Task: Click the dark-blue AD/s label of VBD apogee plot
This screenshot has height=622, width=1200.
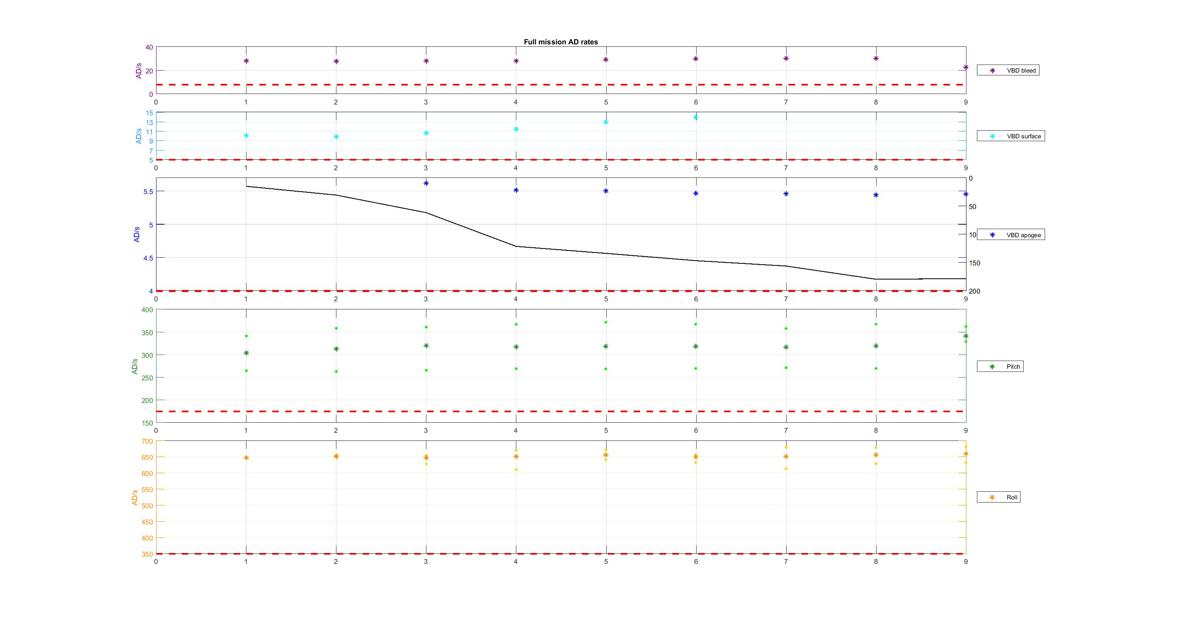Action: click(x=137, y=235)
